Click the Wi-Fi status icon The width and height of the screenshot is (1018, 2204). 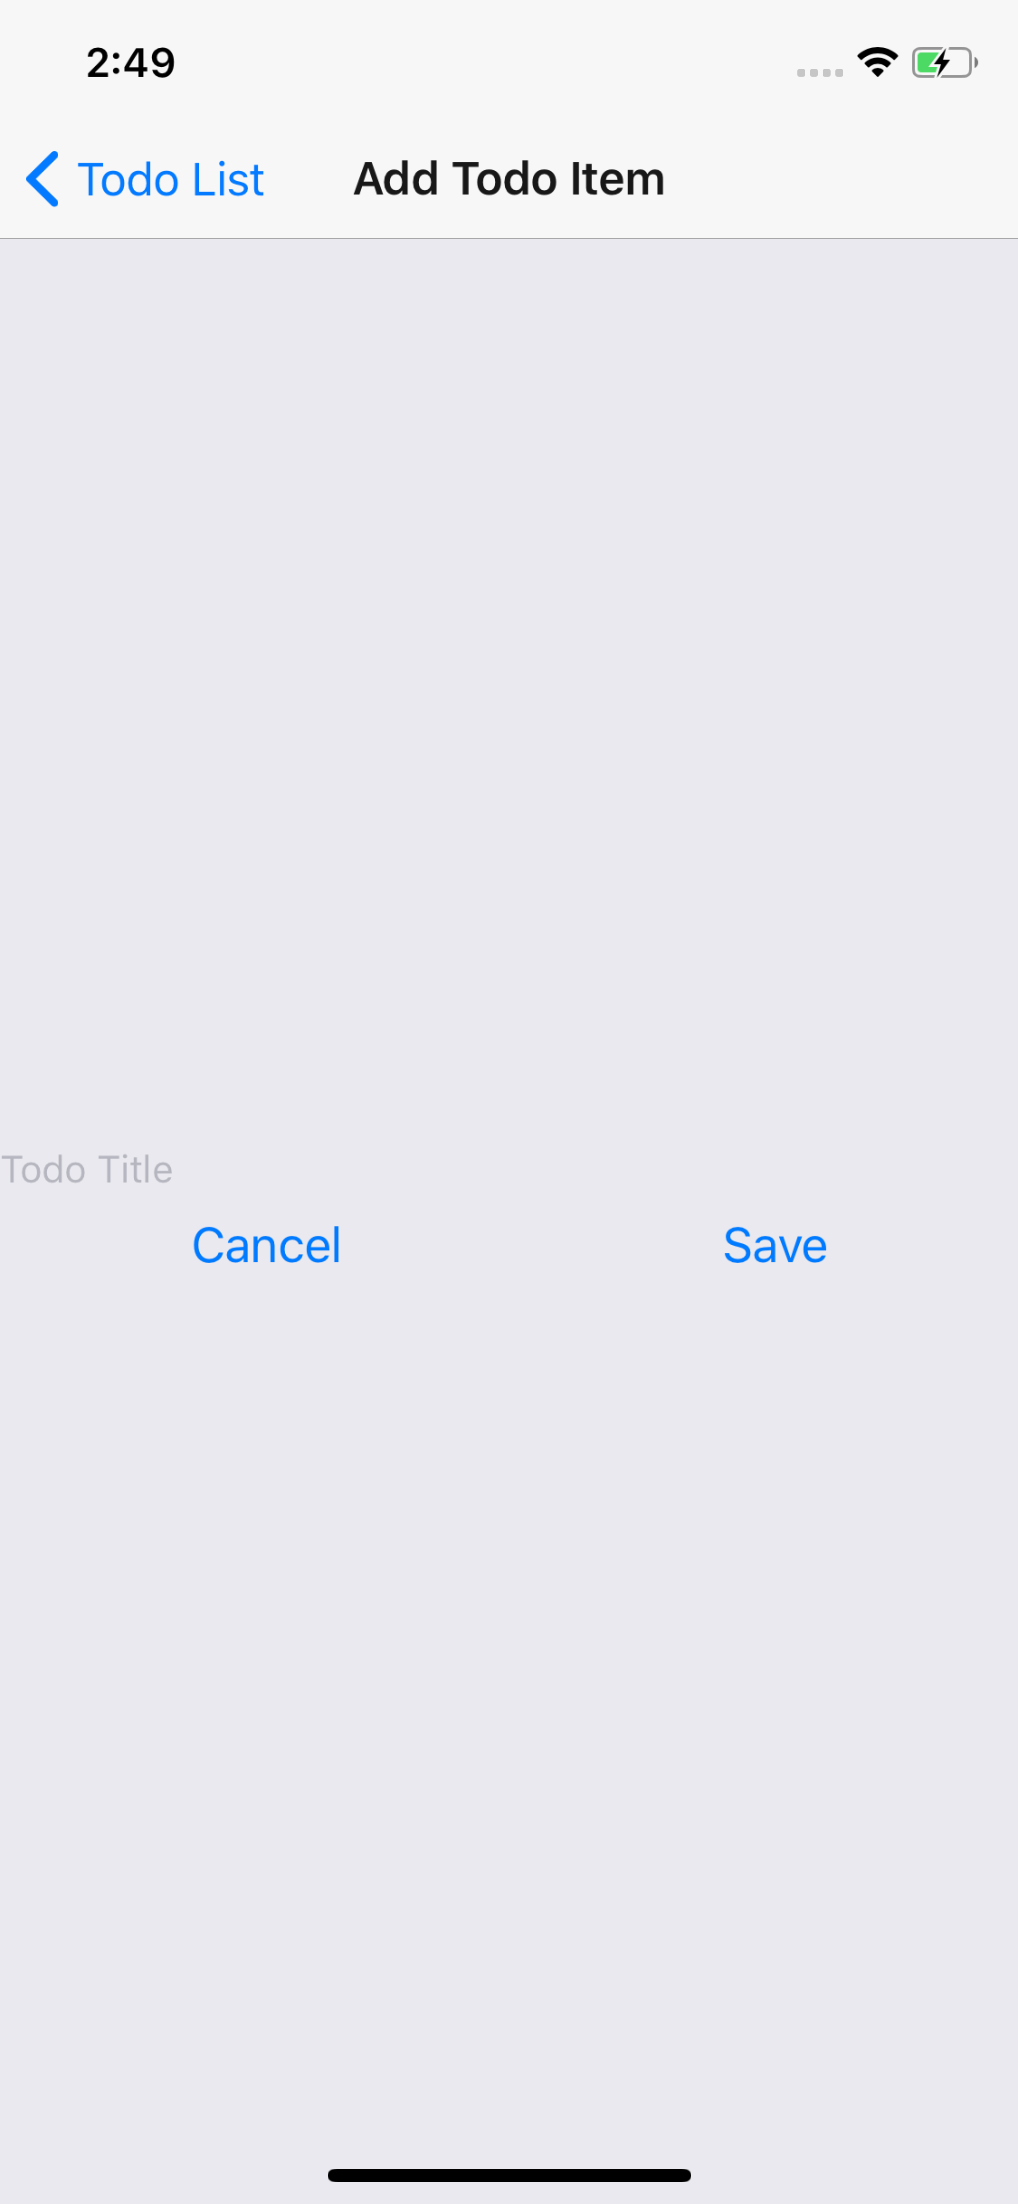(877, 62)
